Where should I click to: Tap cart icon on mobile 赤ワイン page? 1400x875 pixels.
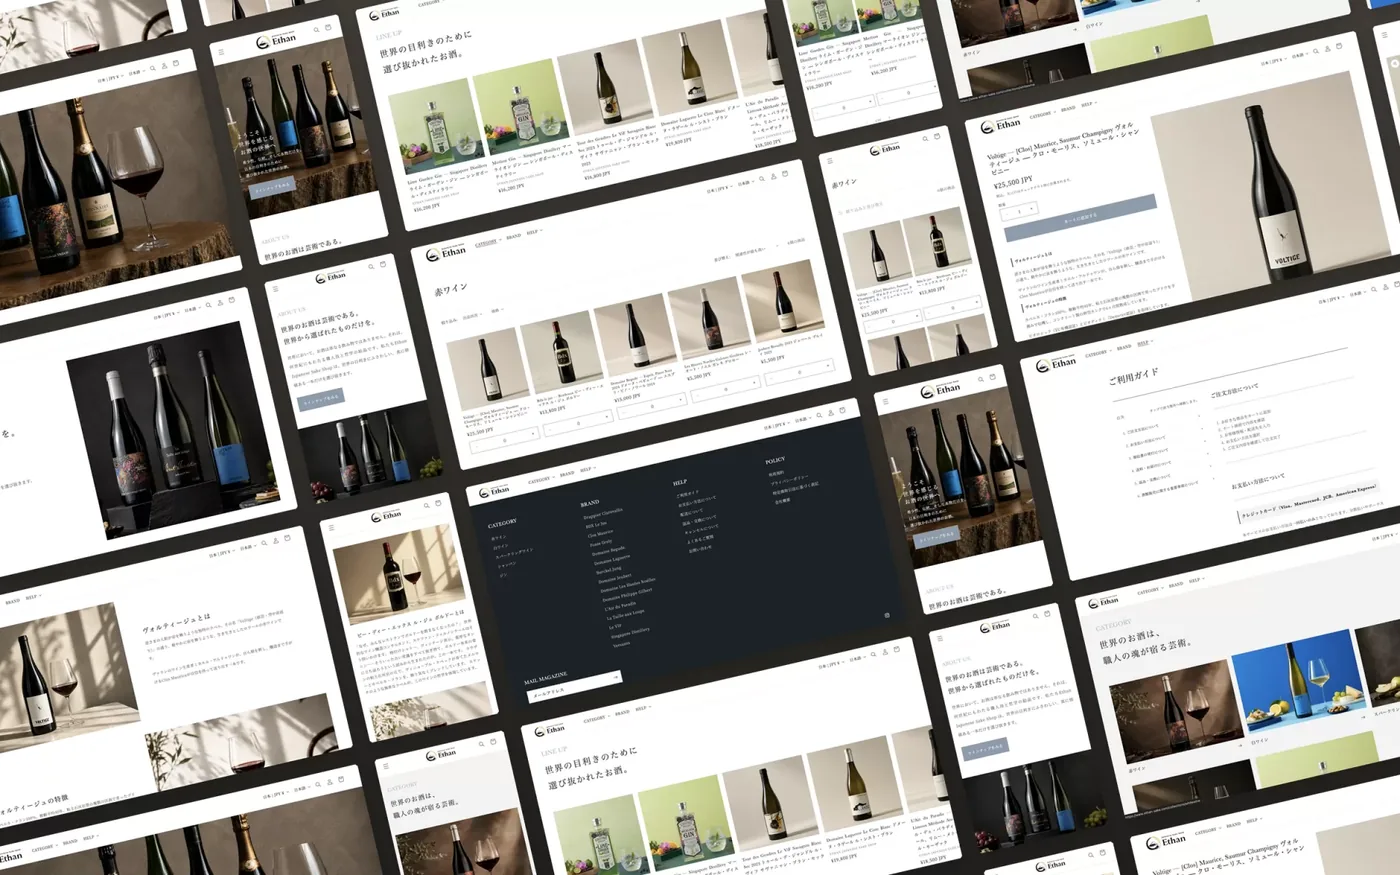(937, 136)
